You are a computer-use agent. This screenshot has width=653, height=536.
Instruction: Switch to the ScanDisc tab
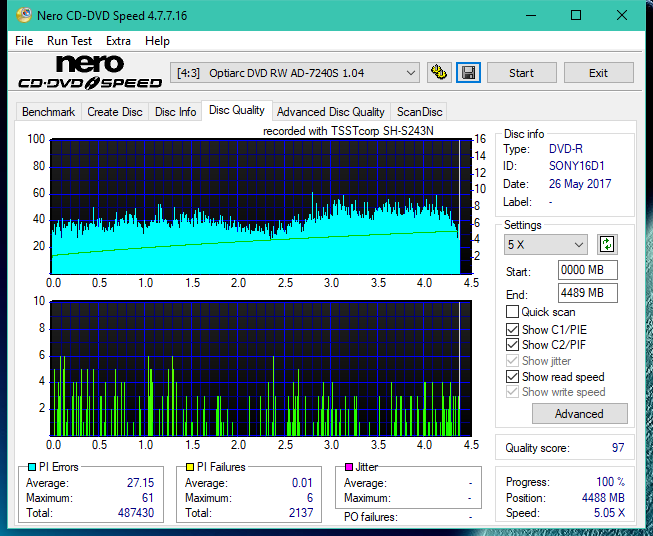pyautogui.click(x=419, y=112)
